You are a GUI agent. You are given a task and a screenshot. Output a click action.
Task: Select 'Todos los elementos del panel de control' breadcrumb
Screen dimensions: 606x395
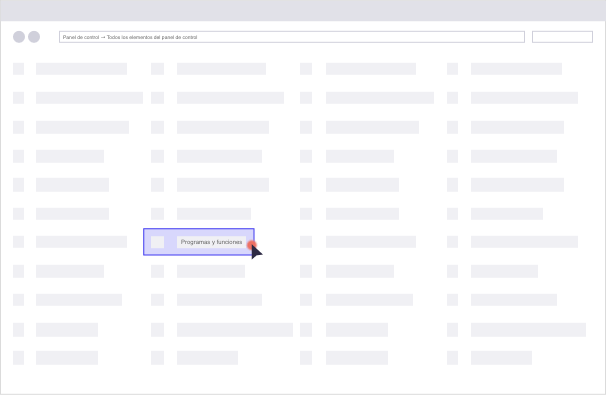(x=152, y=37)
